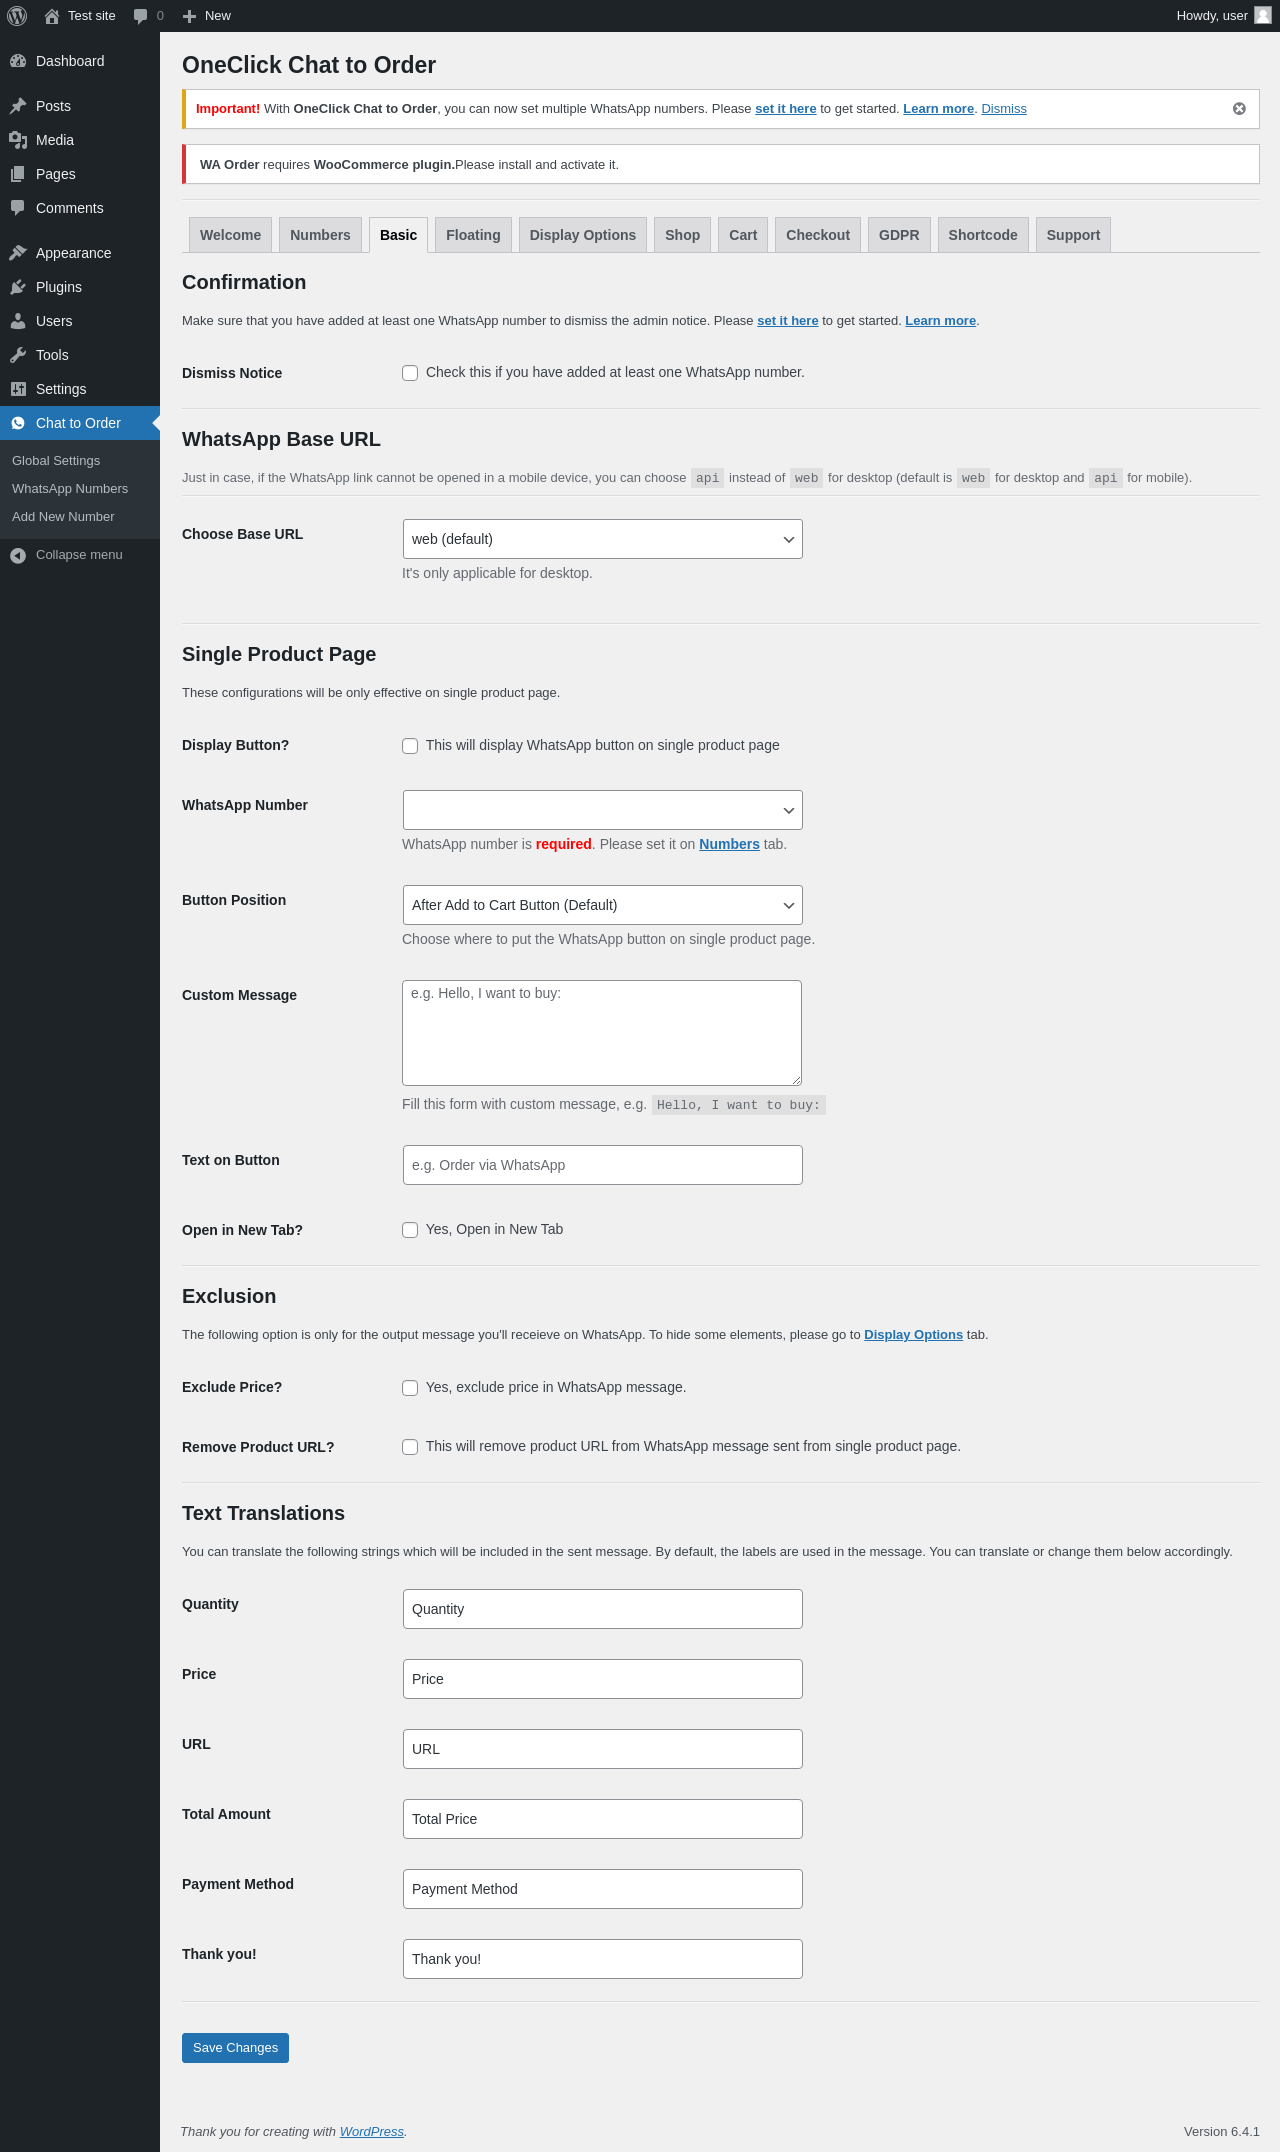This screenshot has width=1280, height=2152.
Task: Click the Text on Button input field
Action: 603,1165
